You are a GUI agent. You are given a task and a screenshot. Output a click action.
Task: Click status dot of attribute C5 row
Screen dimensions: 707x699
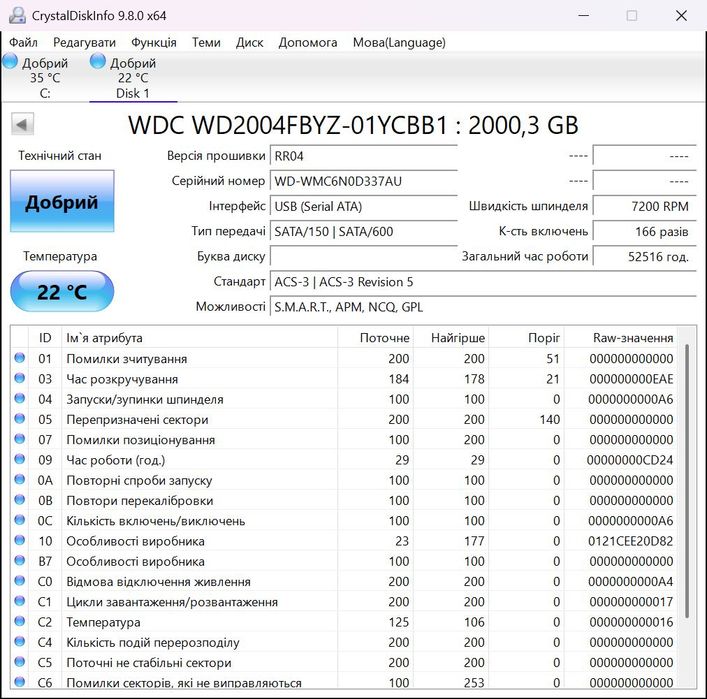(19, 662)
